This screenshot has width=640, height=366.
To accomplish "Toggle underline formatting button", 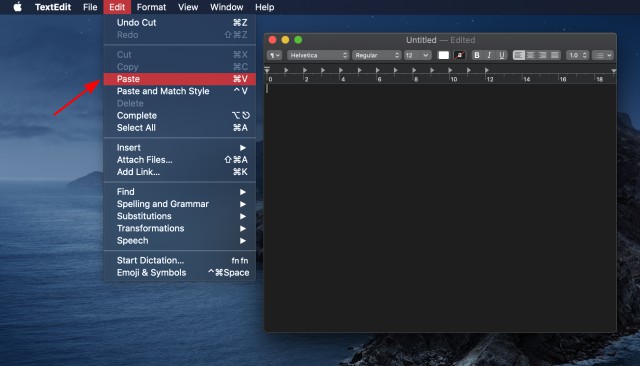I will [502, 55].
